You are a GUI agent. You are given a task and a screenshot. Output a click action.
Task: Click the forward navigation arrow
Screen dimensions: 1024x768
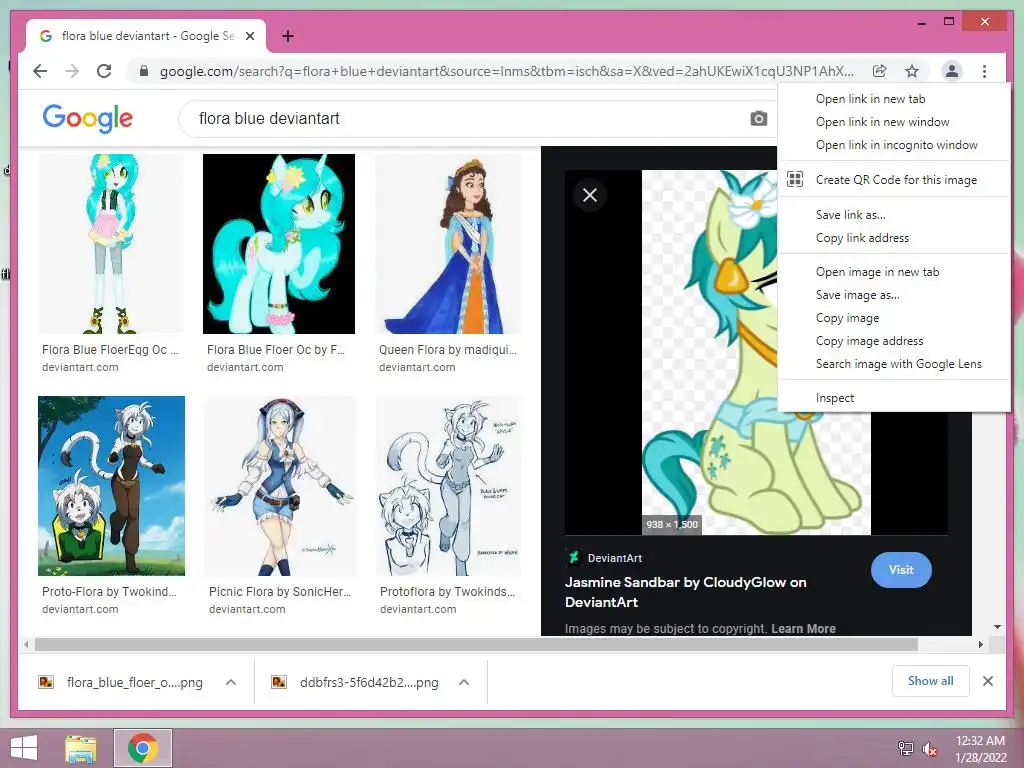point(72,71)
